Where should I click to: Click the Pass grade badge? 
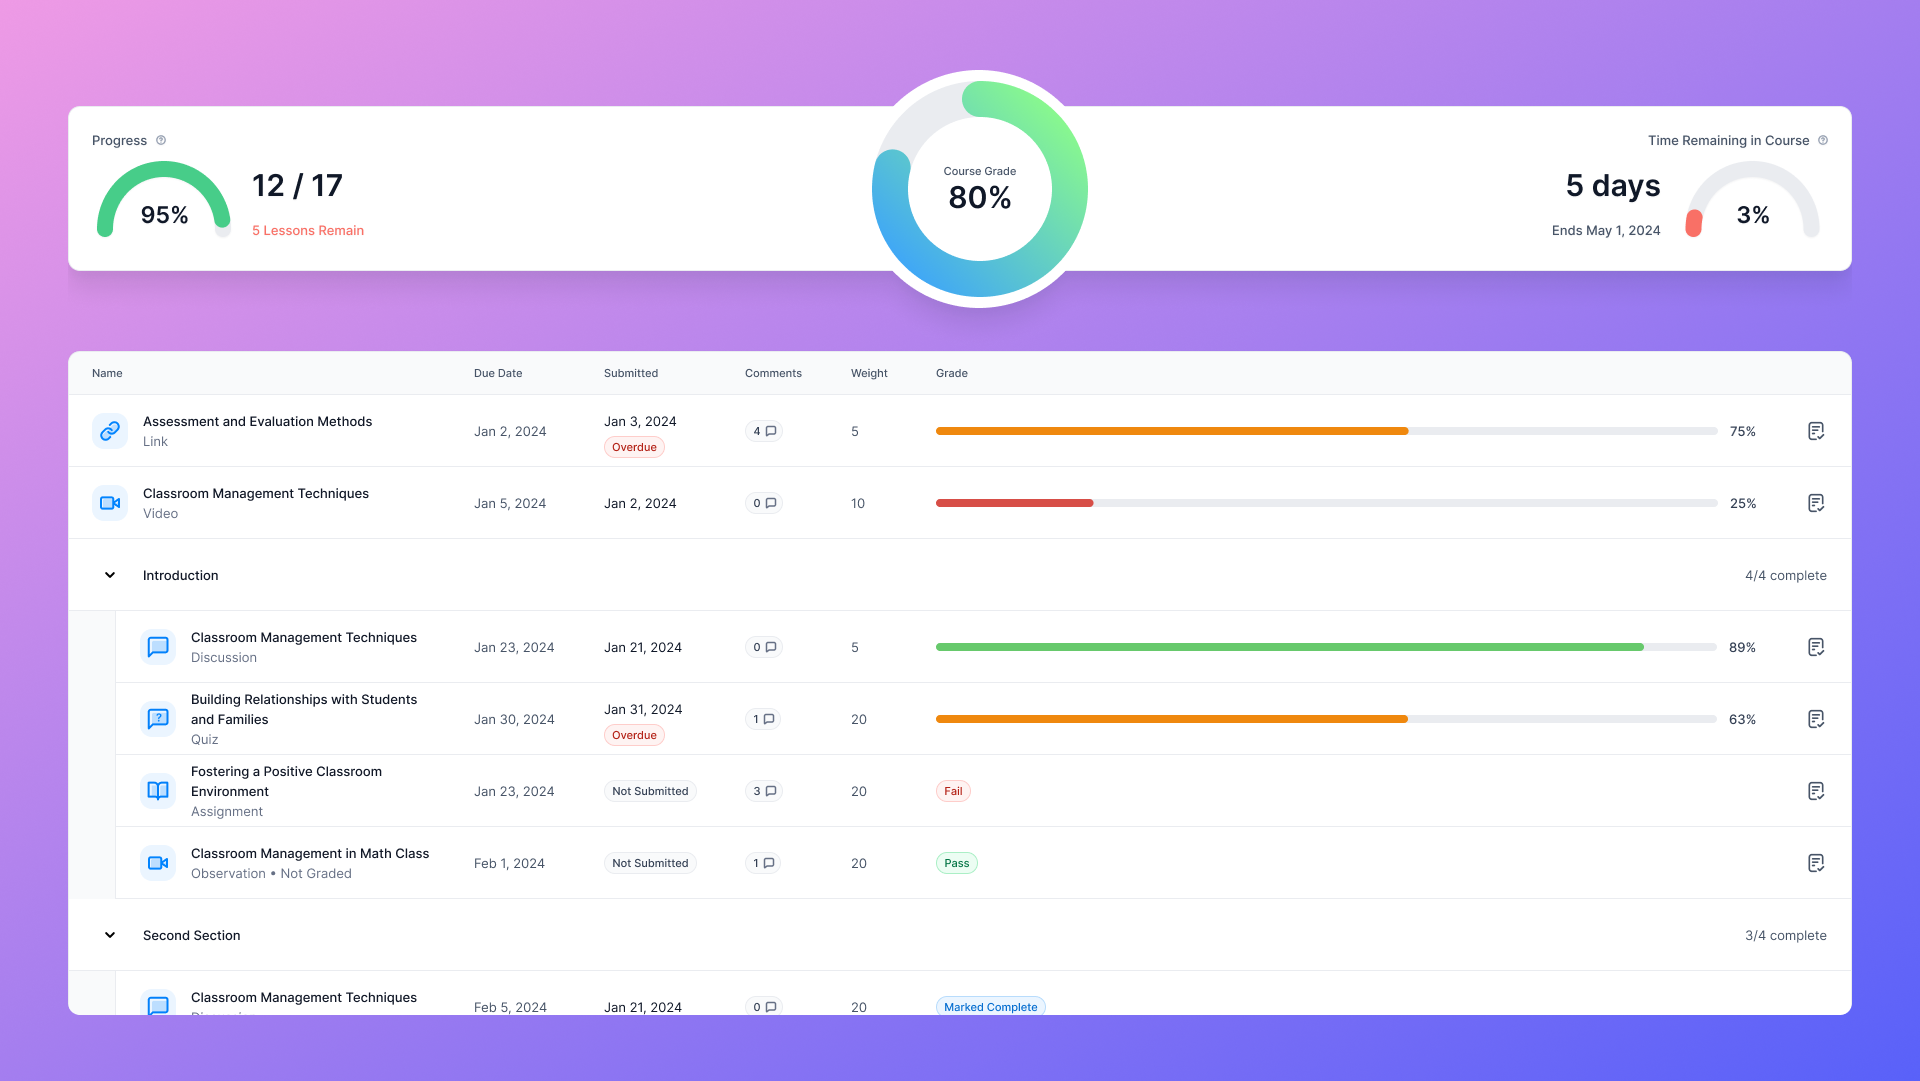pyautogui.click(x=957, y=863)
